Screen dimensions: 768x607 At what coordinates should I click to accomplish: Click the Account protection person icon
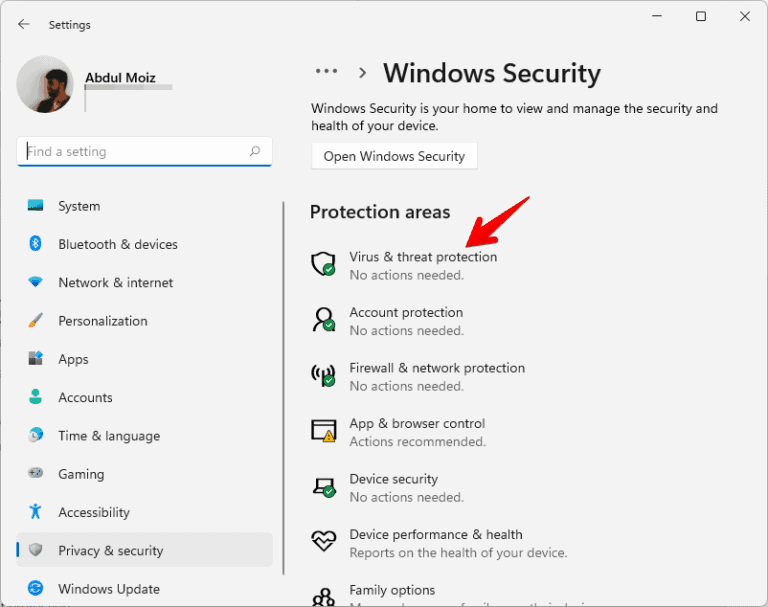pos(323,320)
